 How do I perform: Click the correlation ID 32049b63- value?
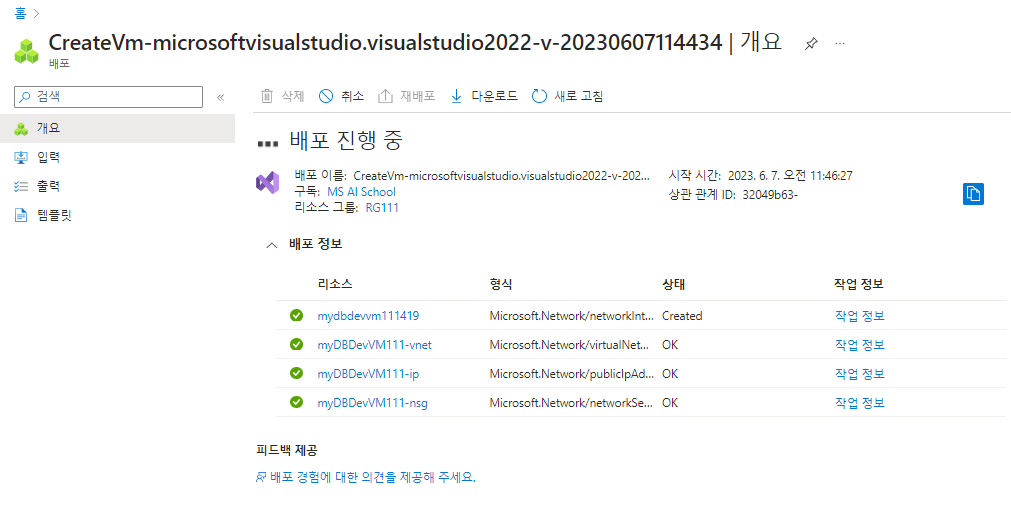(770, 195)
